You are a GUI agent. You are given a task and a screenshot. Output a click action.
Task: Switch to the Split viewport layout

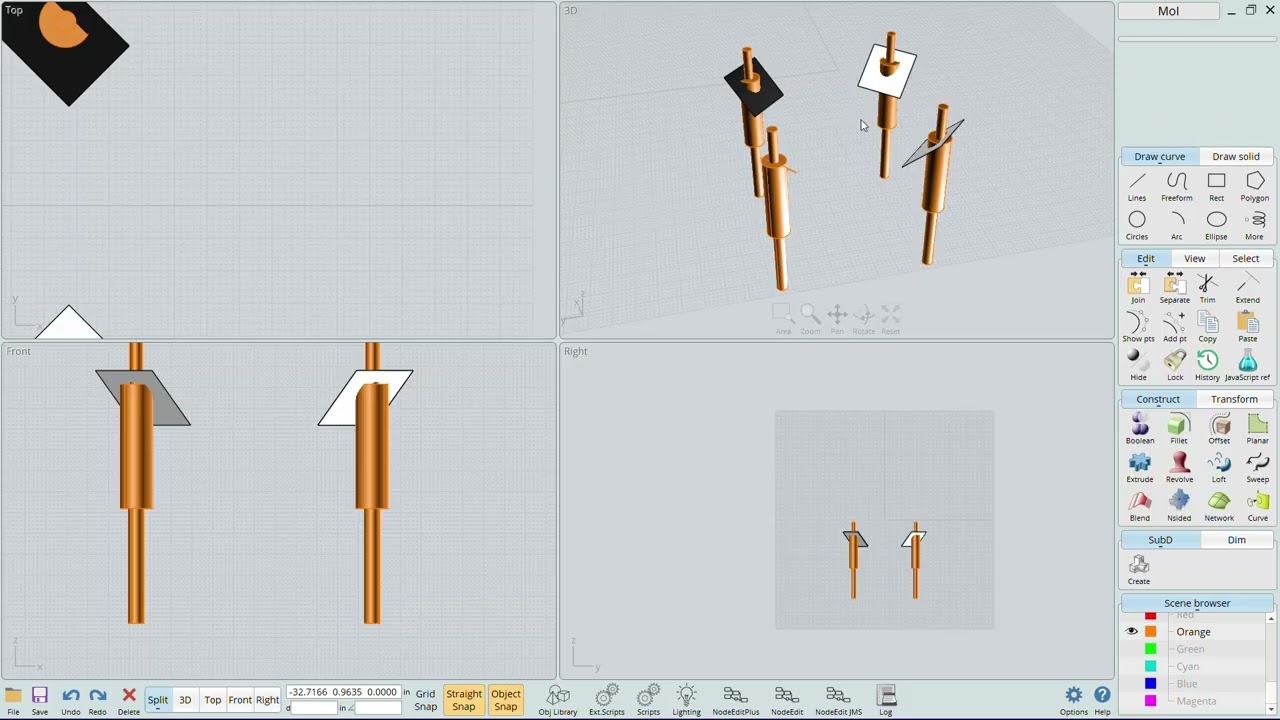158,700
